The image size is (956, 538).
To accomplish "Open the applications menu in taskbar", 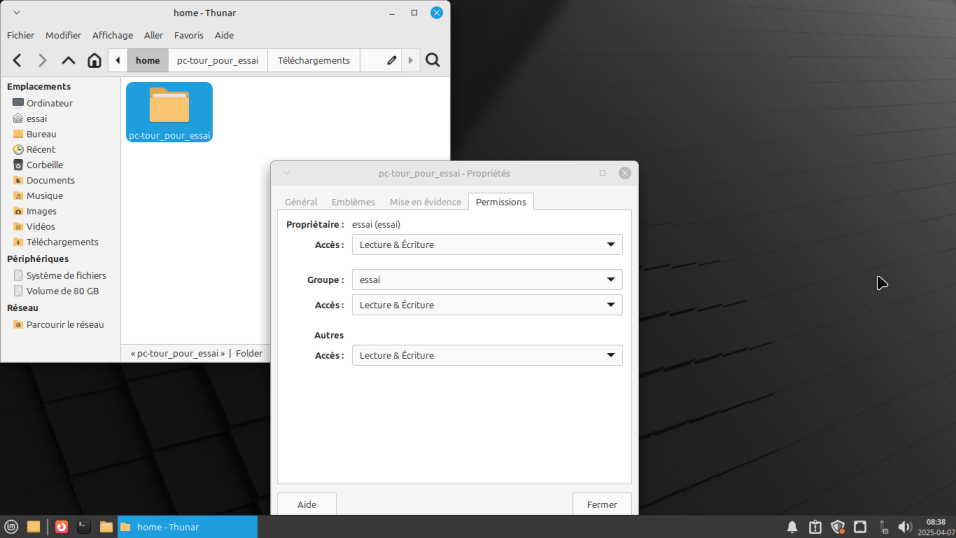I will pos(11,527).
